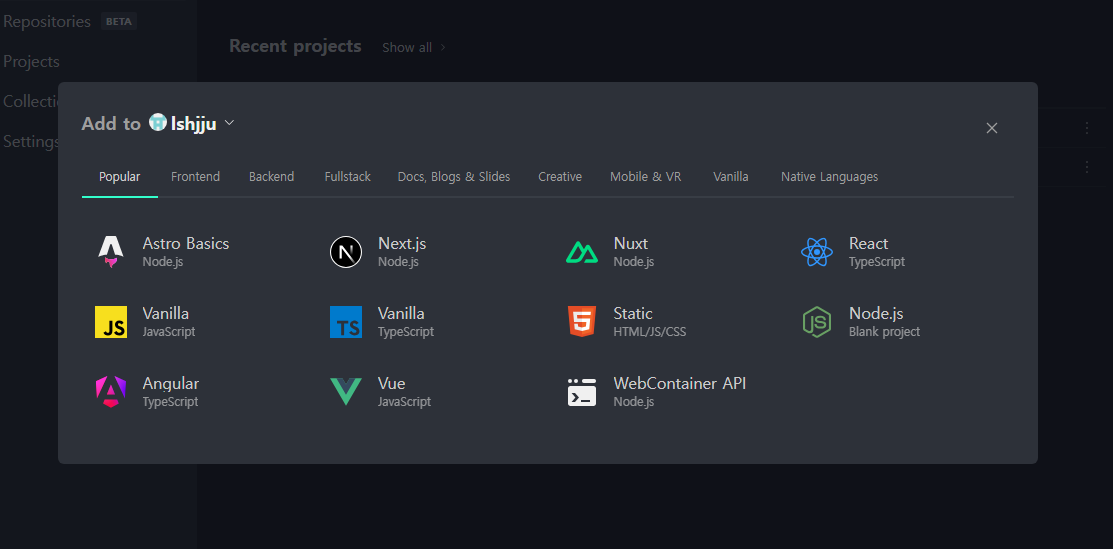
Task: Pick the Node.js Blank project title
Action: click(876, 313)
